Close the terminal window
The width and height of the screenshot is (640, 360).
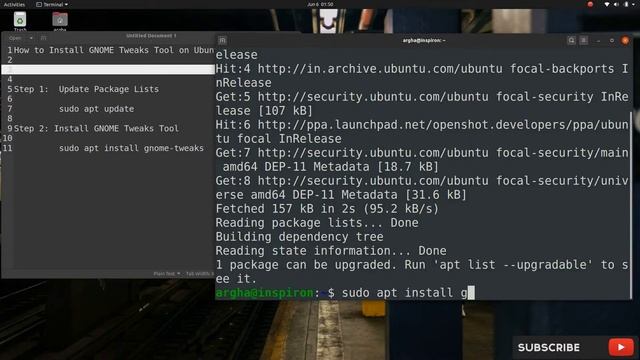pyautogui.click(x=625, y=40)
